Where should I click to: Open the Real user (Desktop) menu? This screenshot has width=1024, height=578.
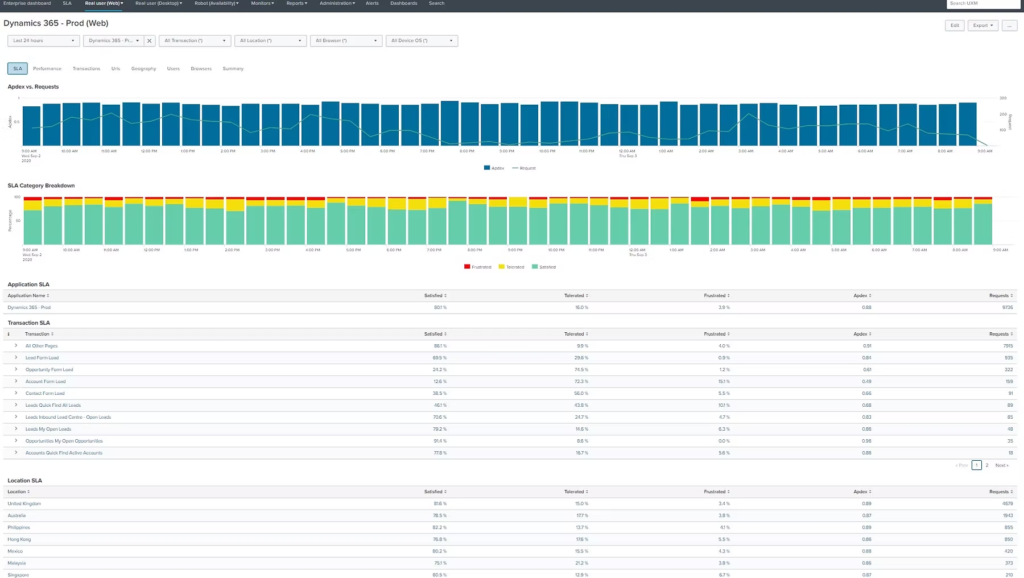[x=158, y=3]
